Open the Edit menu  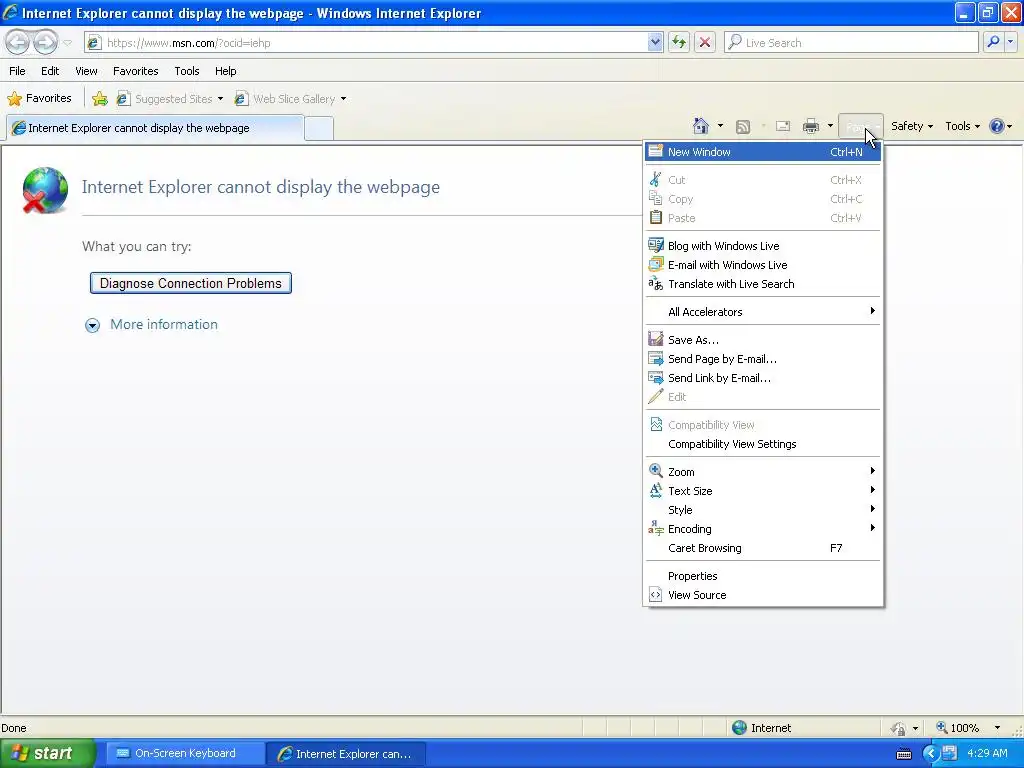pyautogui.click(x=50, y=71)
